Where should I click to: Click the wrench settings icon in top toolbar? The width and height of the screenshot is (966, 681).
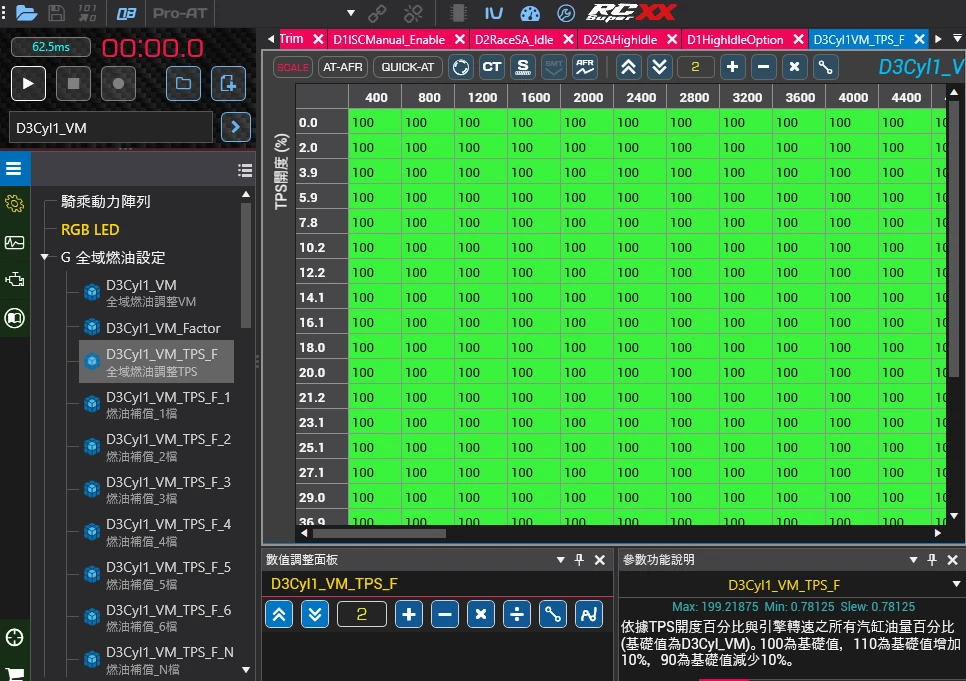tap(566, 14)
